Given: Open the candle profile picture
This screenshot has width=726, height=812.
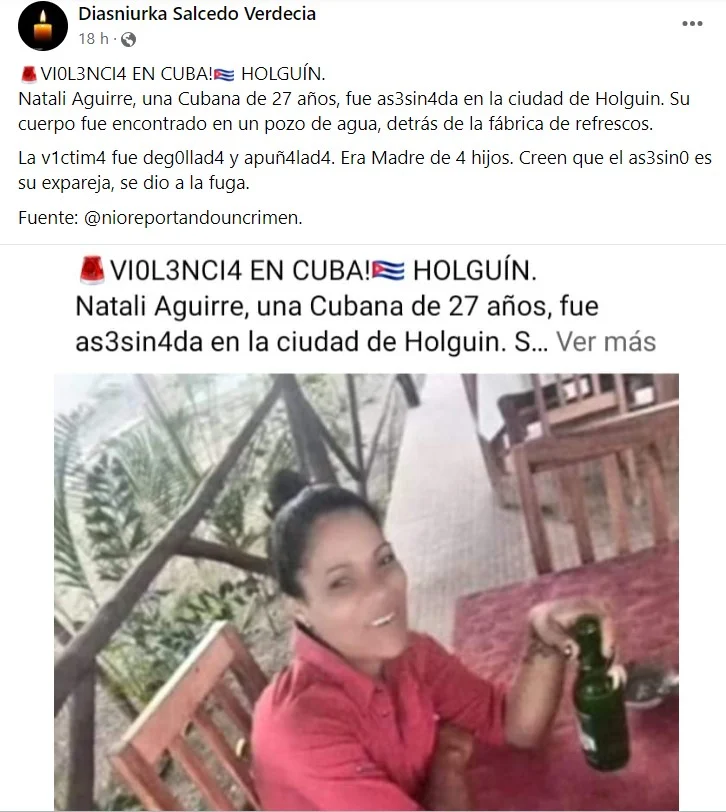Looking at the screenshot, I should pyautogui.click(x=42, y=25).
